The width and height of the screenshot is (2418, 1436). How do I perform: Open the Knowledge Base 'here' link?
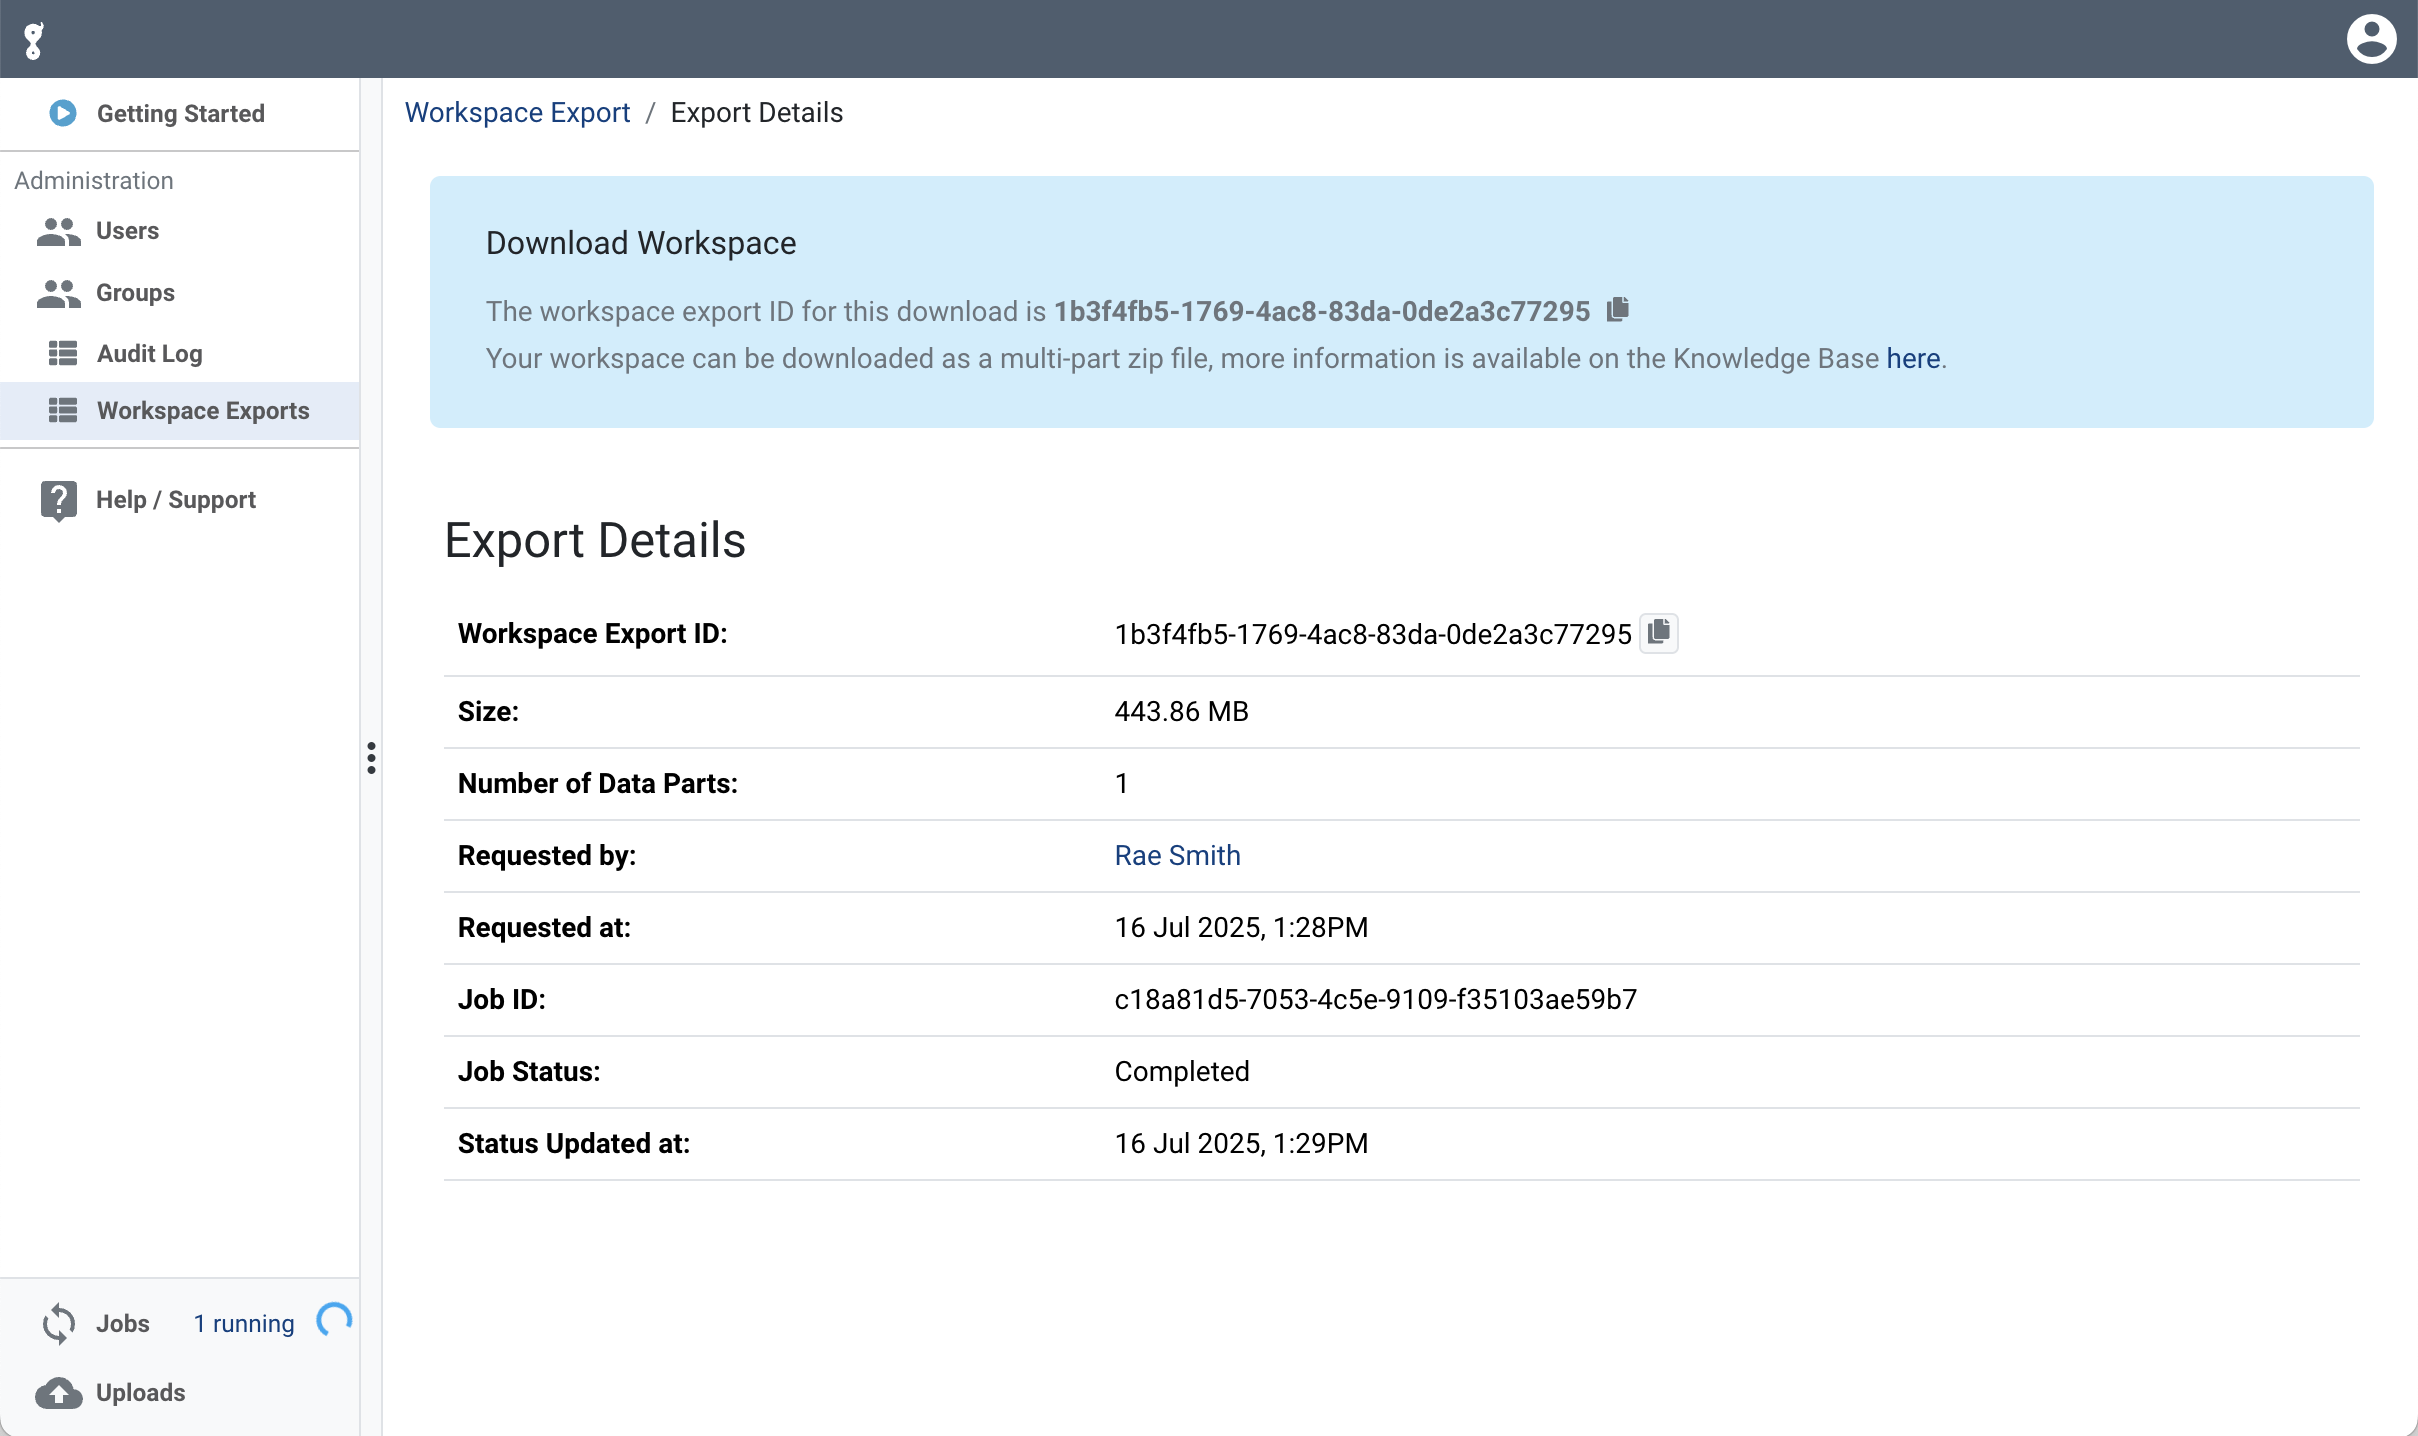point(1912,359)
